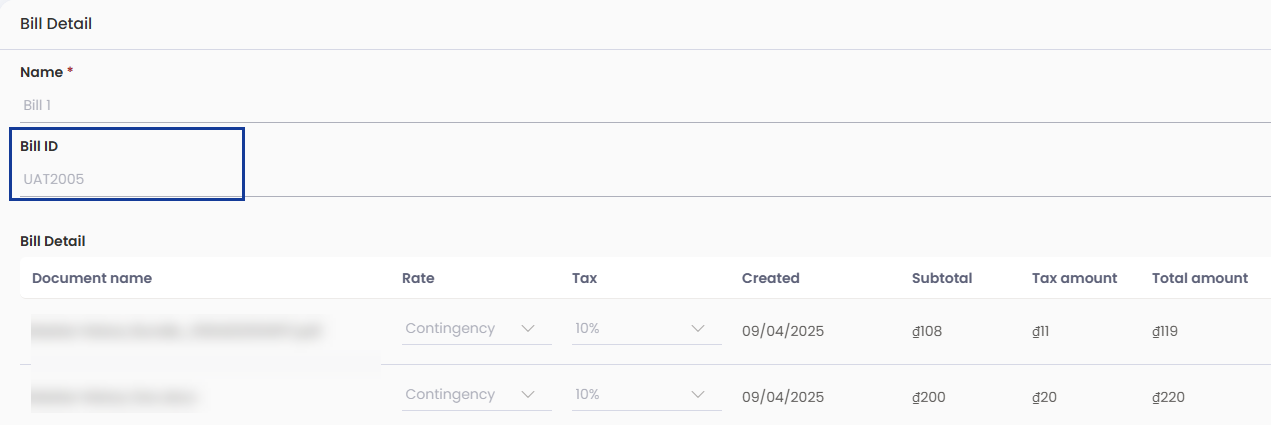This screenshot has height=425, width=1271.
Task: Click the ₫220 total amount cell
Action: click(1169, 397)
